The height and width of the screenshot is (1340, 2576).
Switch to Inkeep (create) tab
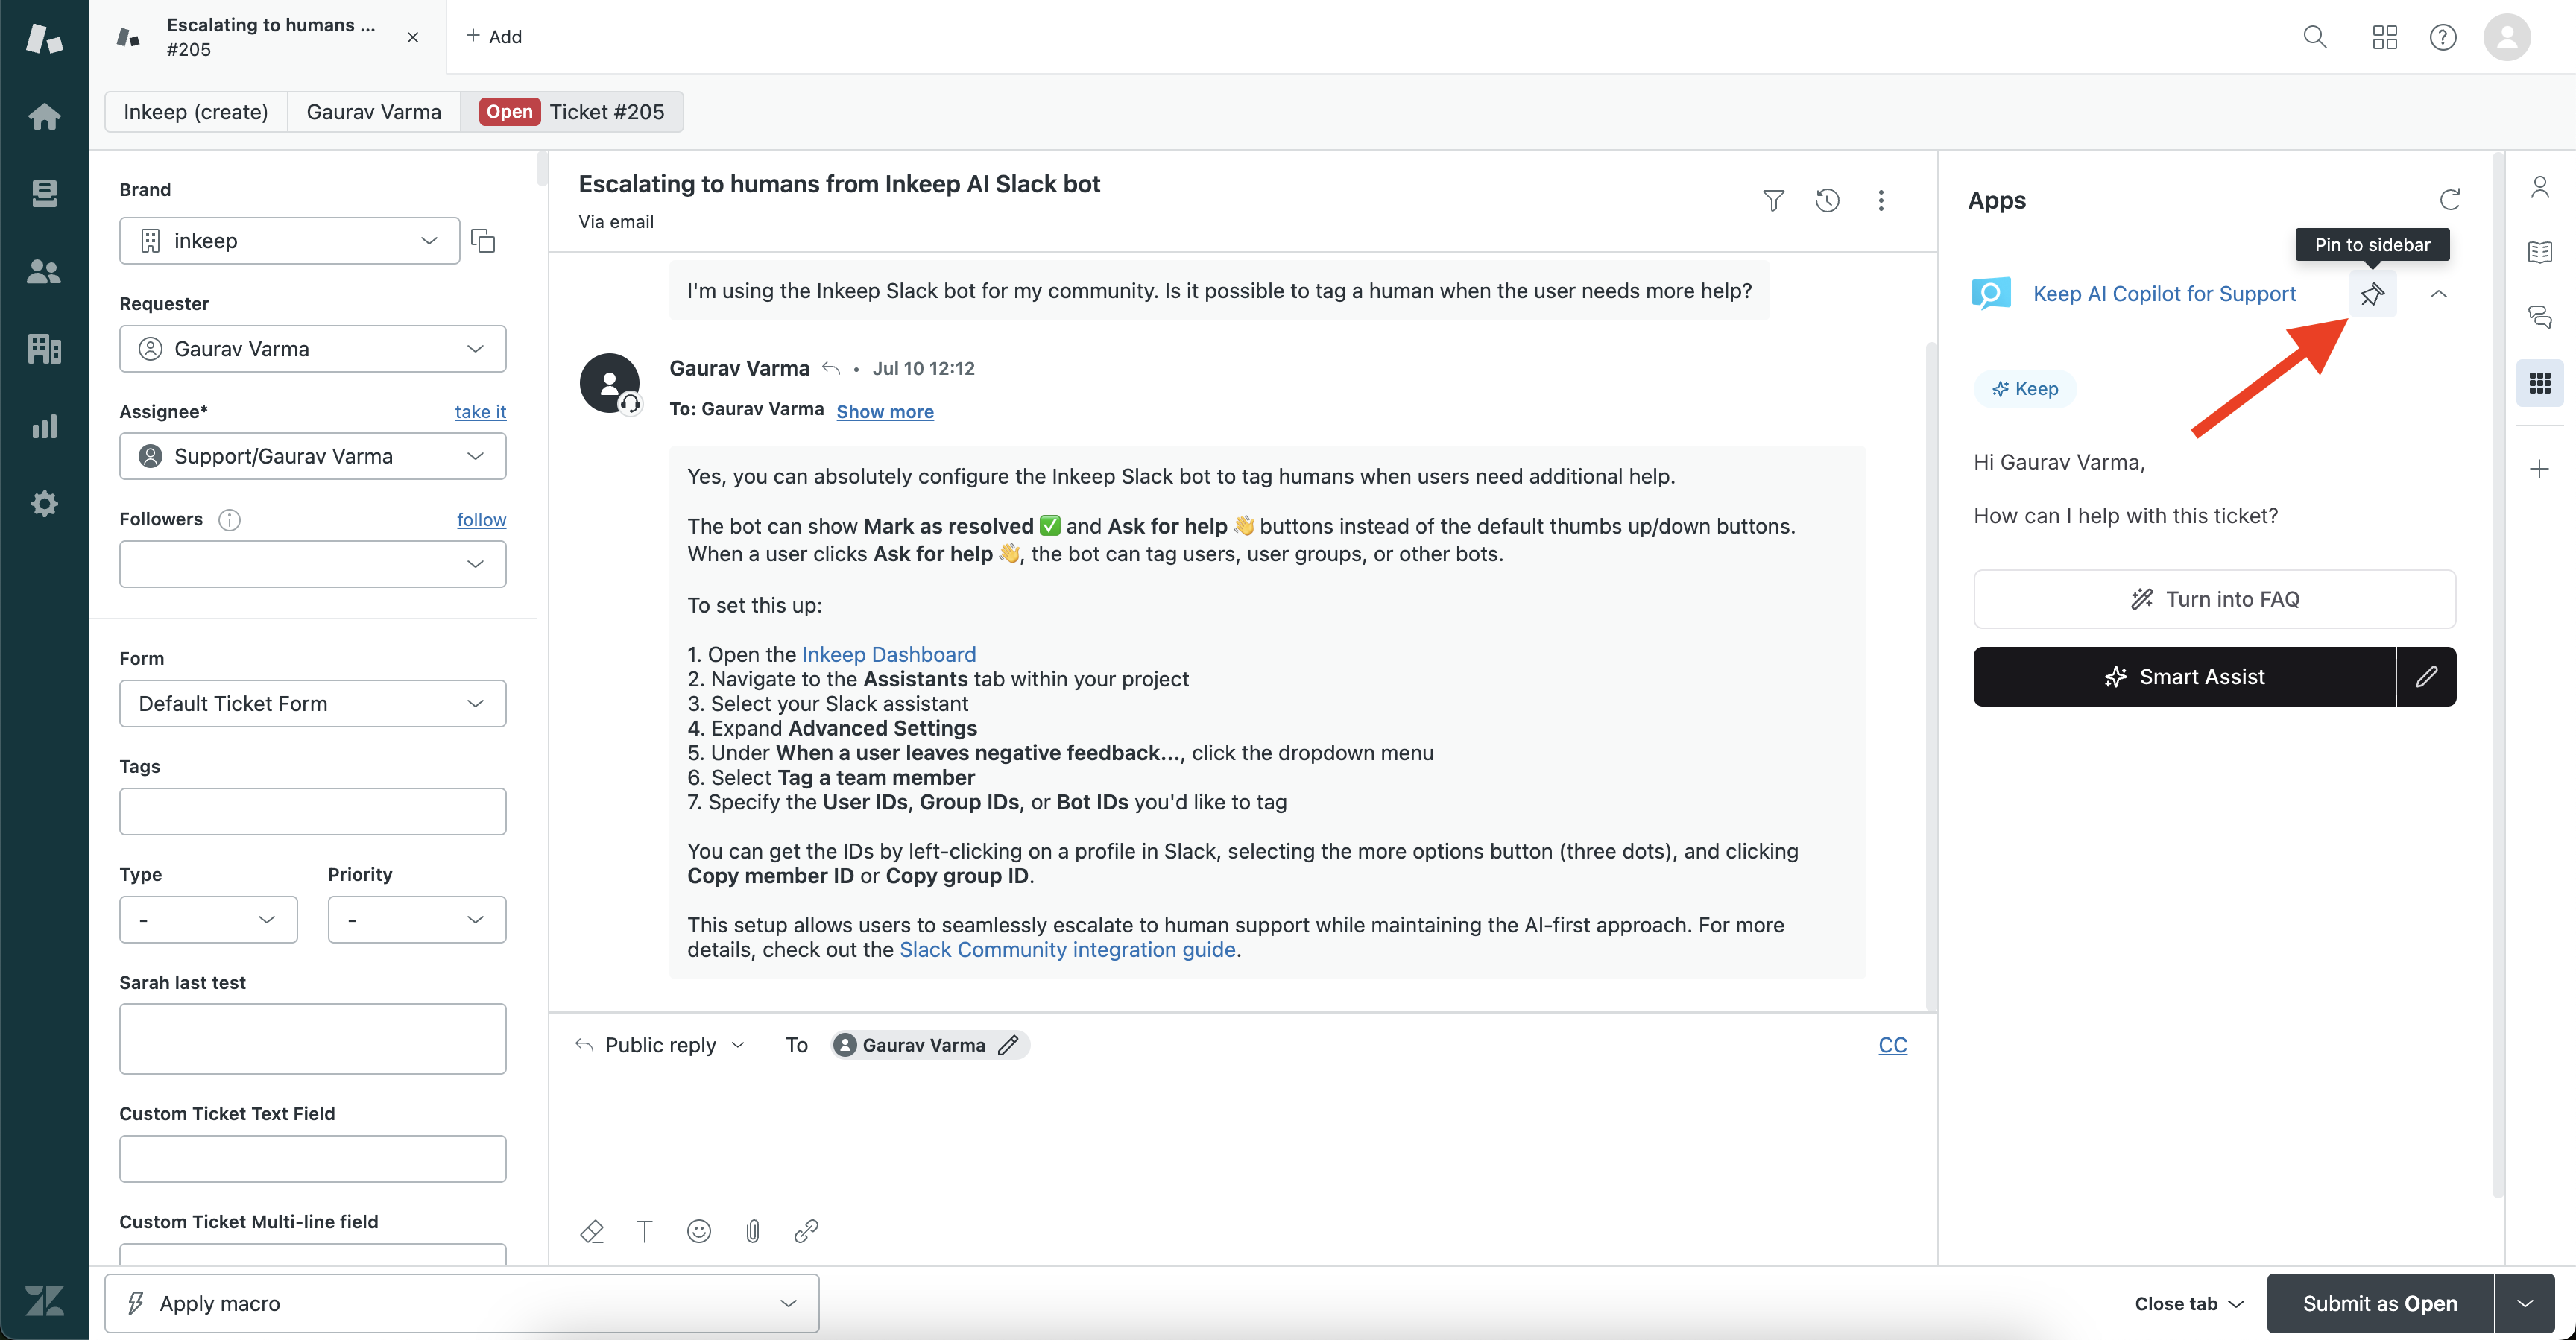point(196,112)
